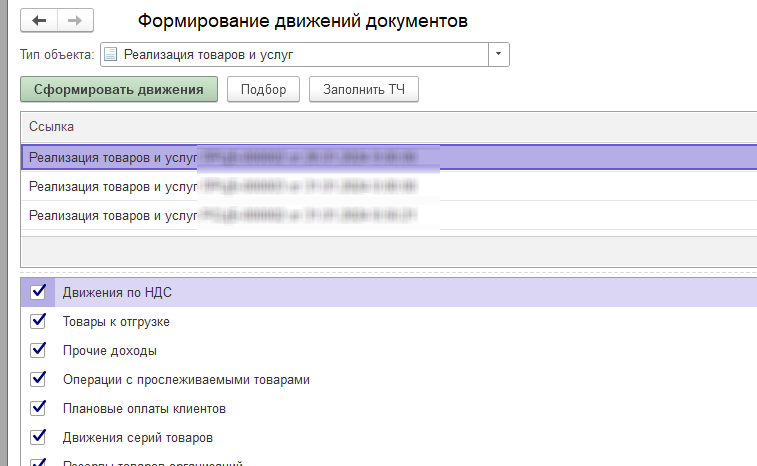This screenshot has height=466, width=757.
Task: Click the 'Подбор' button
Action: (x=264, y=90)
